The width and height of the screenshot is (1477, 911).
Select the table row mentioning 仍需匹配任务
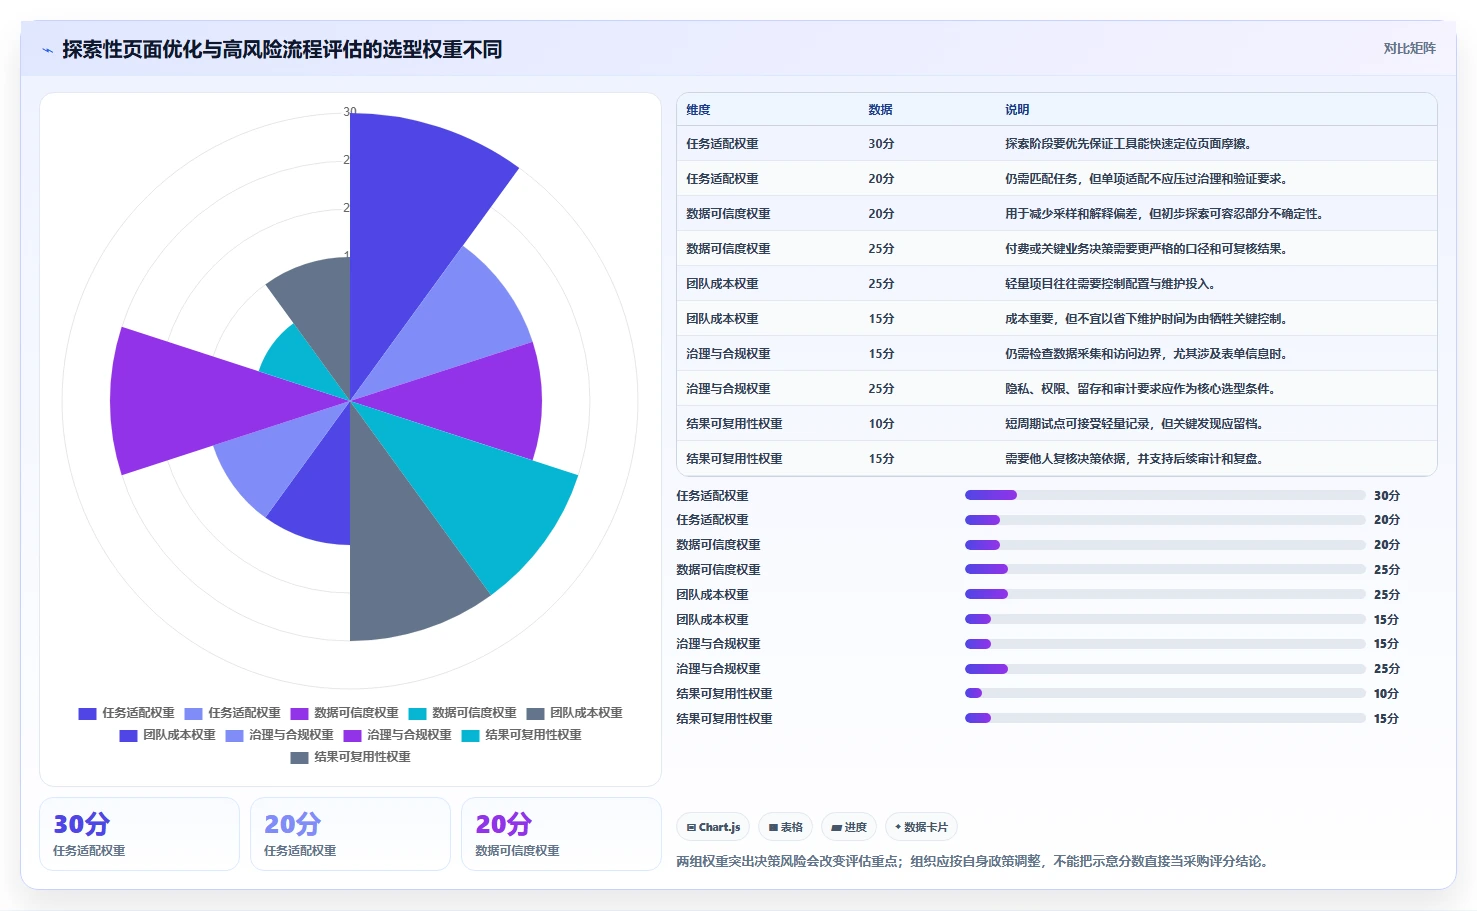pyautogui.click(x=1057, y=179)
